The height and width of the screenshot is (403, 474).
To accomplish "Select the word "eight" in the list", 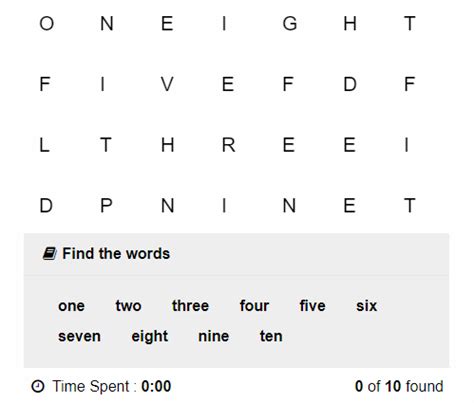I will click(x=150, y=337).
